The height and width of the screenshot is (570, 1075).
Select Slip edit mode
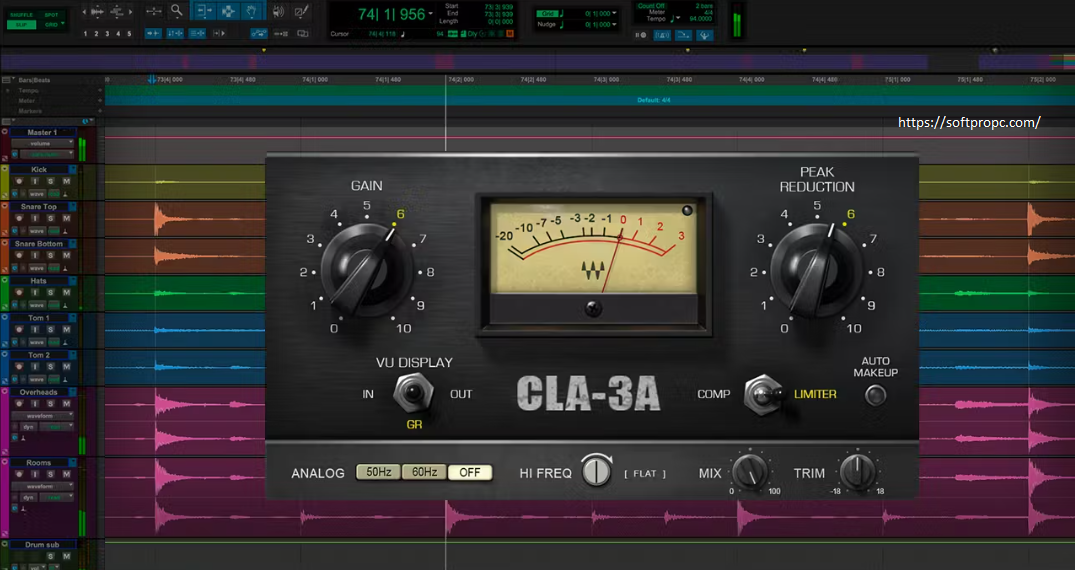[x=21, y=25]
